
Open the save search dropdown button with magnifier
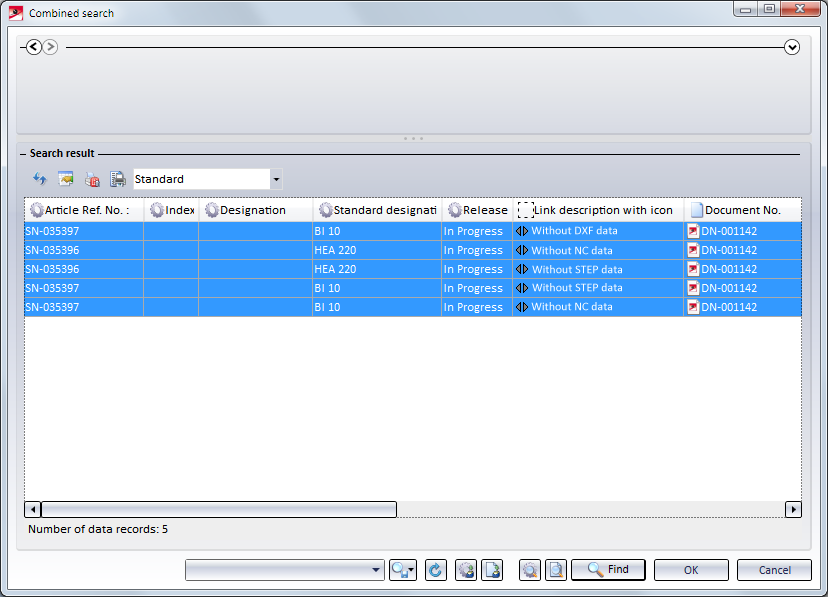(403, 570)
